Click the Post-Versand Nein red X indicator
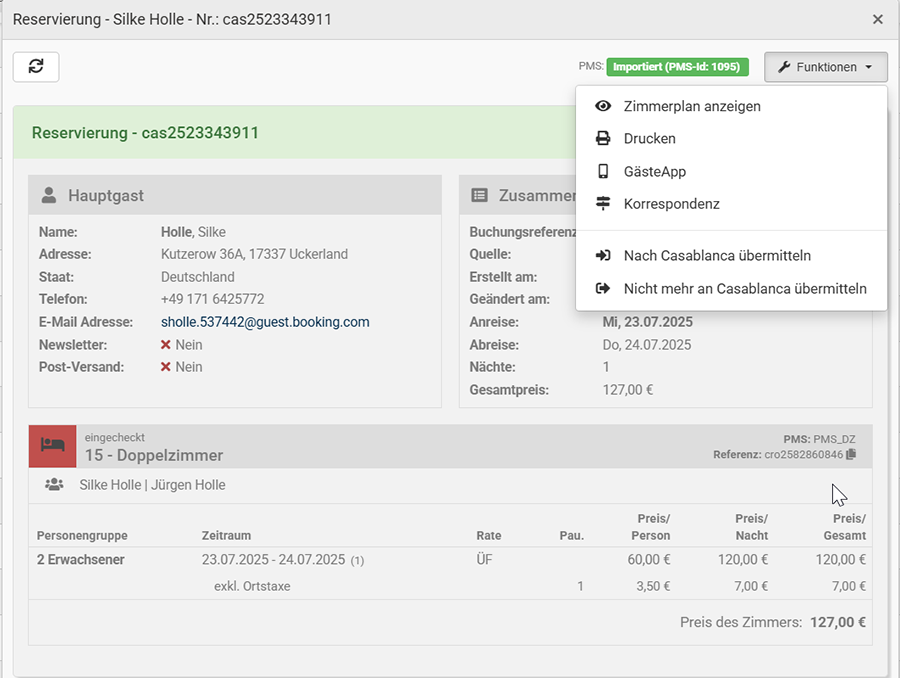 tap(167, 367)
